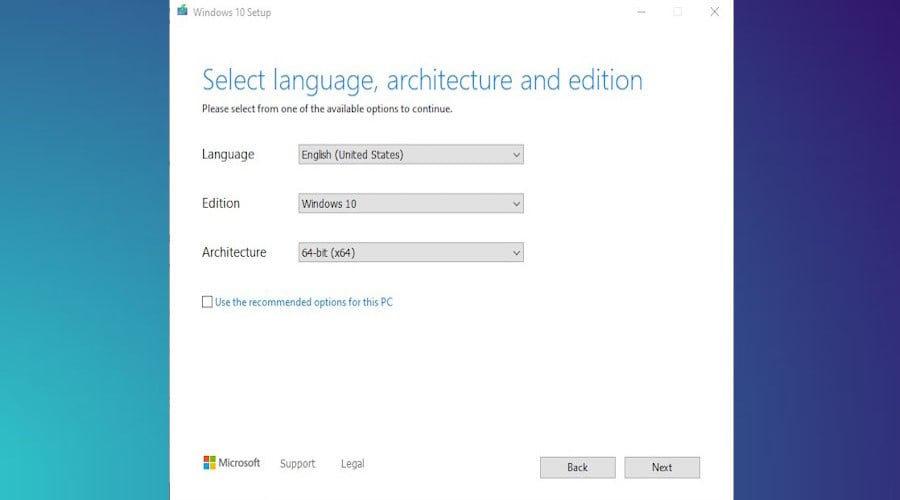Screen dimensions: 900x500
Task: Continue setup with the Next button
Action: (x=662, y=467)
